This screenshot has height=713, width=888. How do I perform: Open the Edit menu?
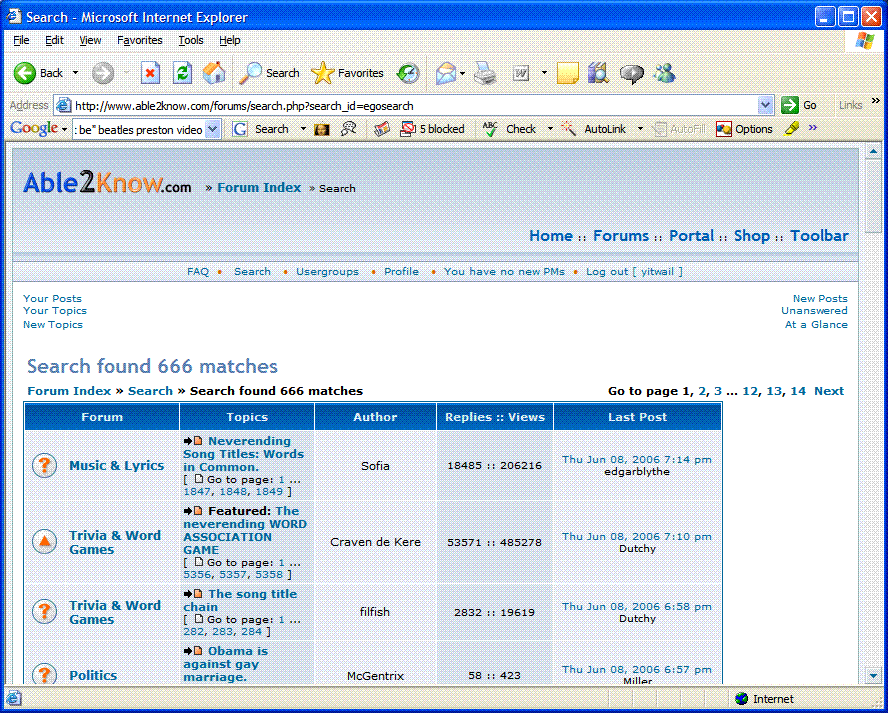coord(54,40)
